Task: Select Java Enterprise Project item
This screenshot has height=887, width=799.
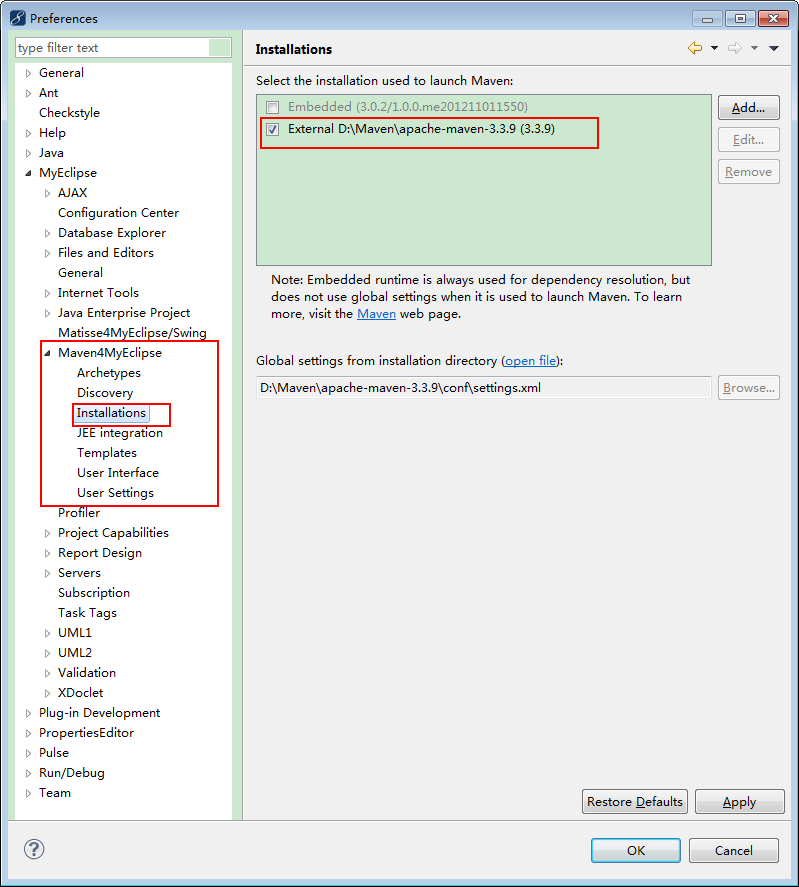Action: click(x=124, y=312)
